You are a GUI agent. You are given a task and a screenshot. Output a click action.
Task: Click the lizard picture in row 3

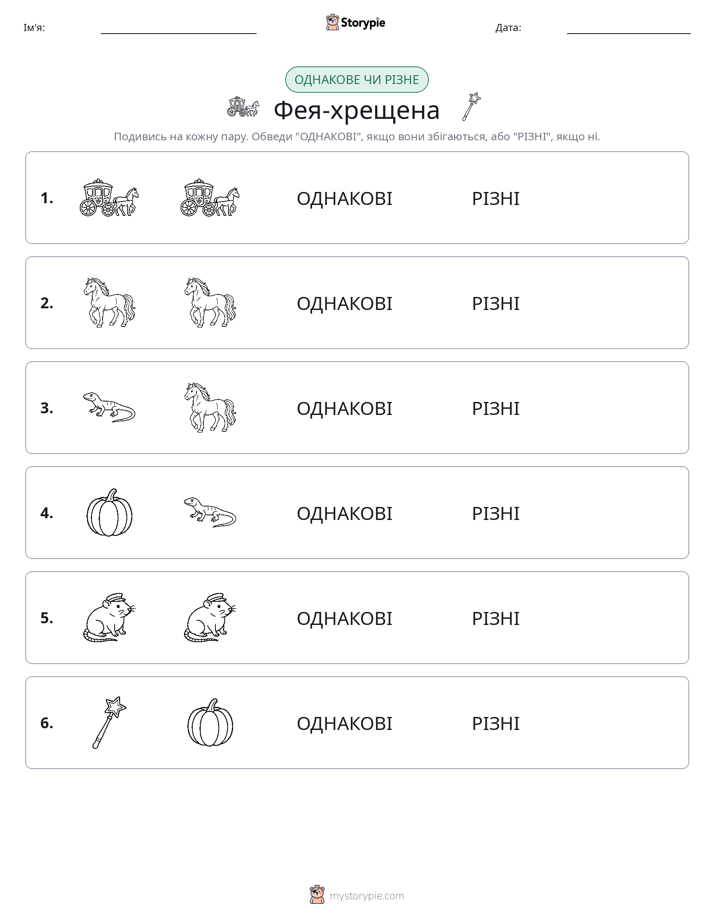point(109,407)
